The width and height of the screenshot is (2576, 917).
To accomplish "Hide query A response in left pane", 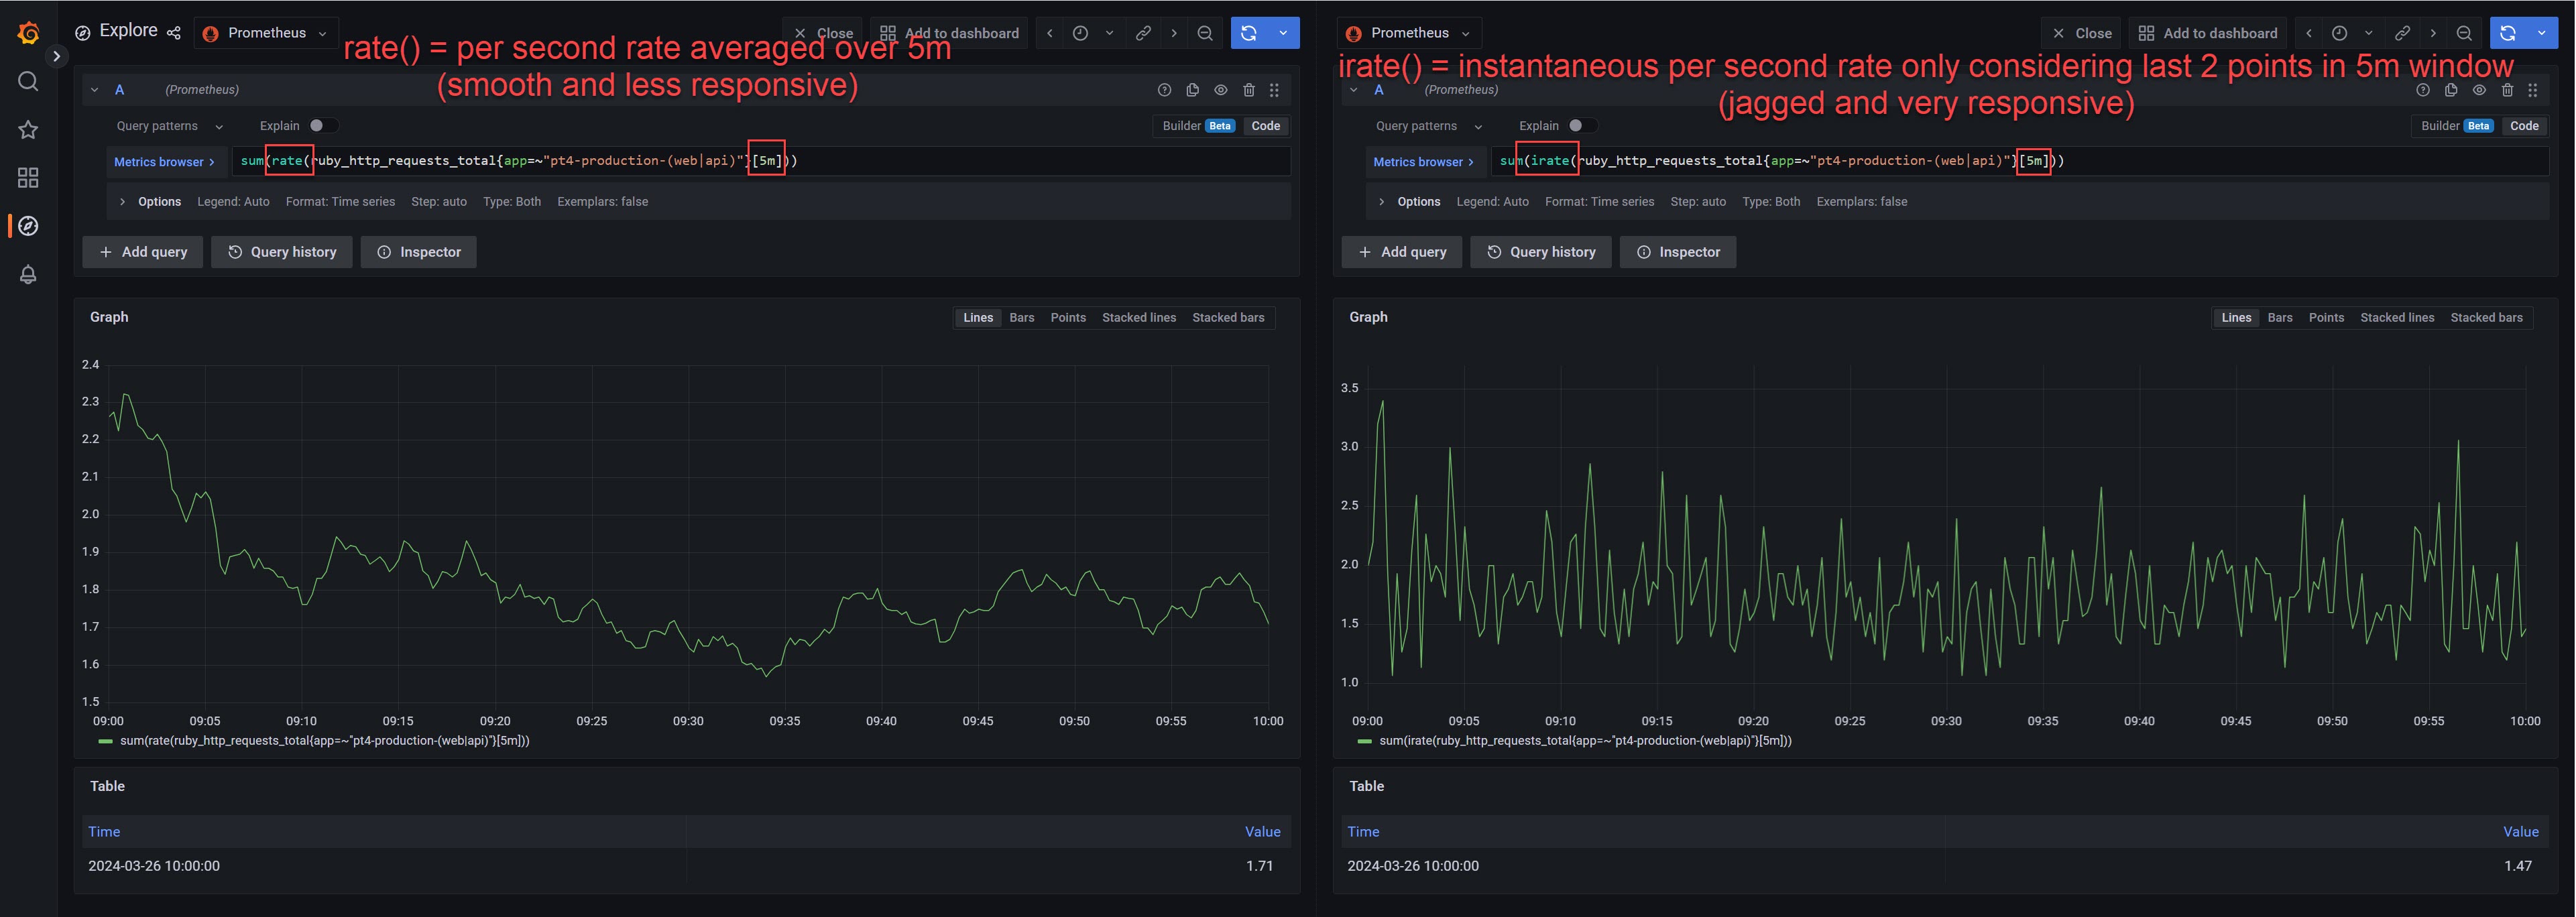I will tap(1221, 90).
